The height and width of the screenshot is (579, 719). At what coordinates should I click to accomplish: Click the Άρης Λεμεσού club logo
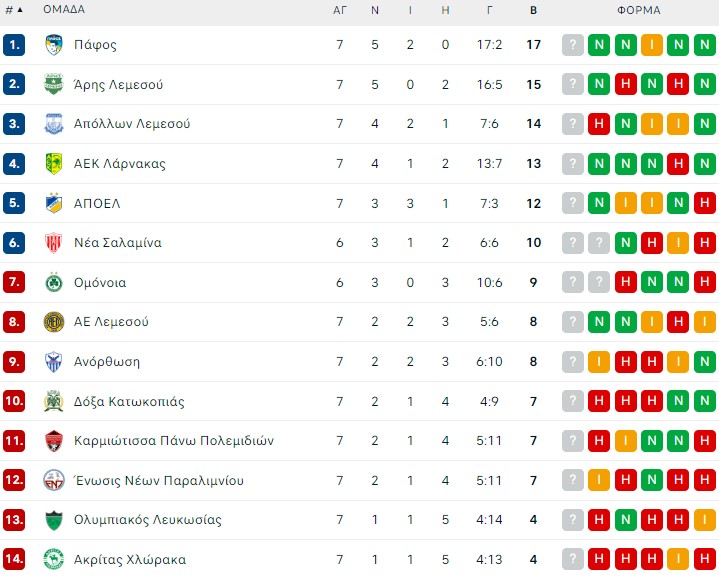click(54, 85)
